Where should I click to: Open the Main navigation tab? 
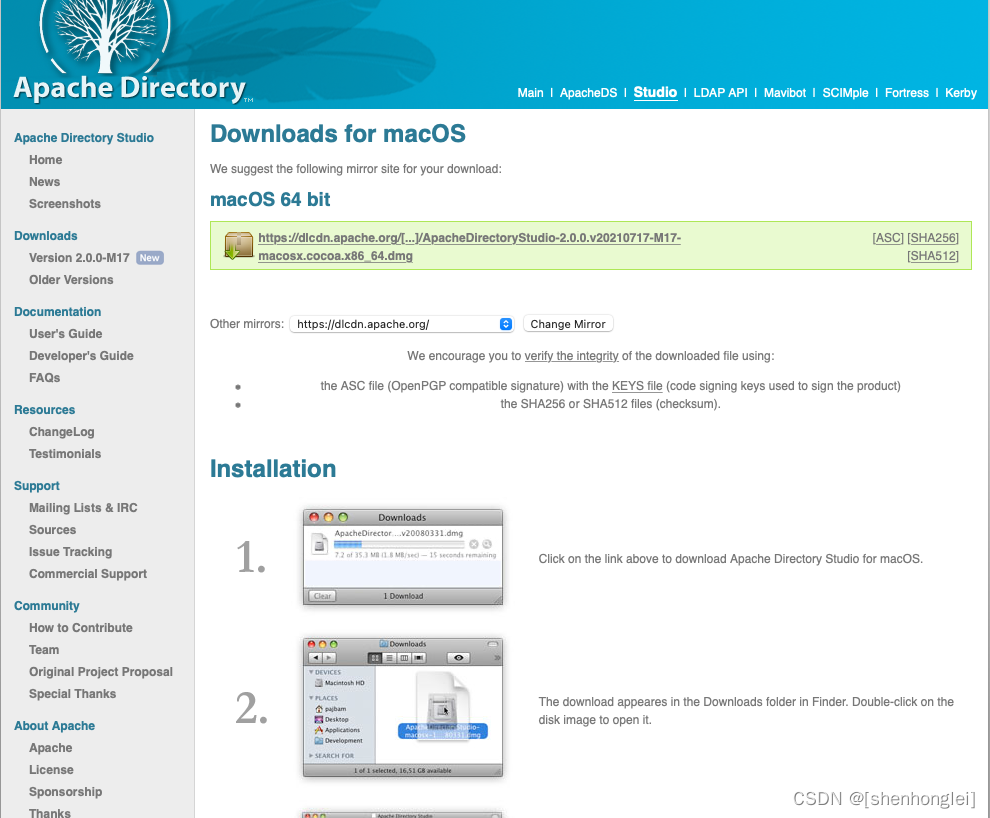coord(530,93)
